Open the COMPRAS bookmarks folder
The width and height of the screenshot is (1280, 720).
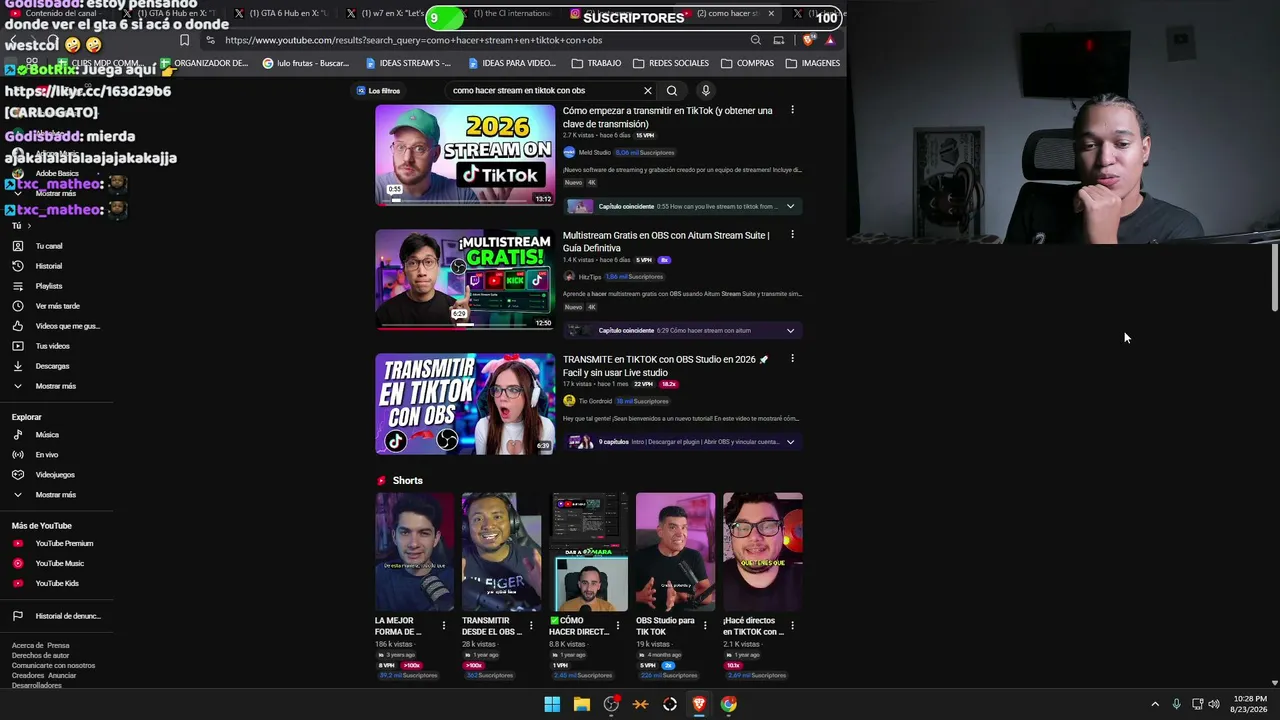747,63
